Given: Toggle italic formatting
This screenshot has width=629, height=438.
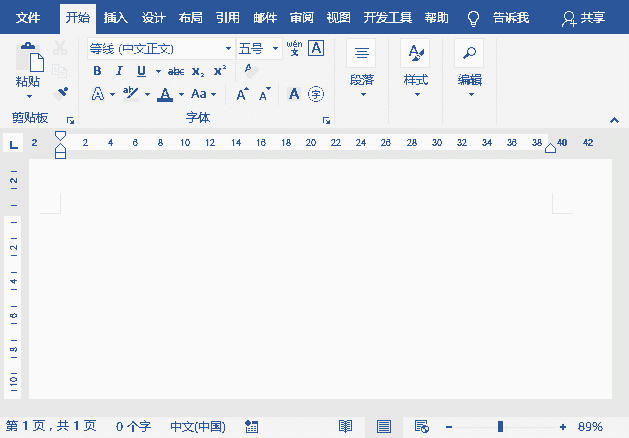Looking at the screenshot, I should click(119, 71).
